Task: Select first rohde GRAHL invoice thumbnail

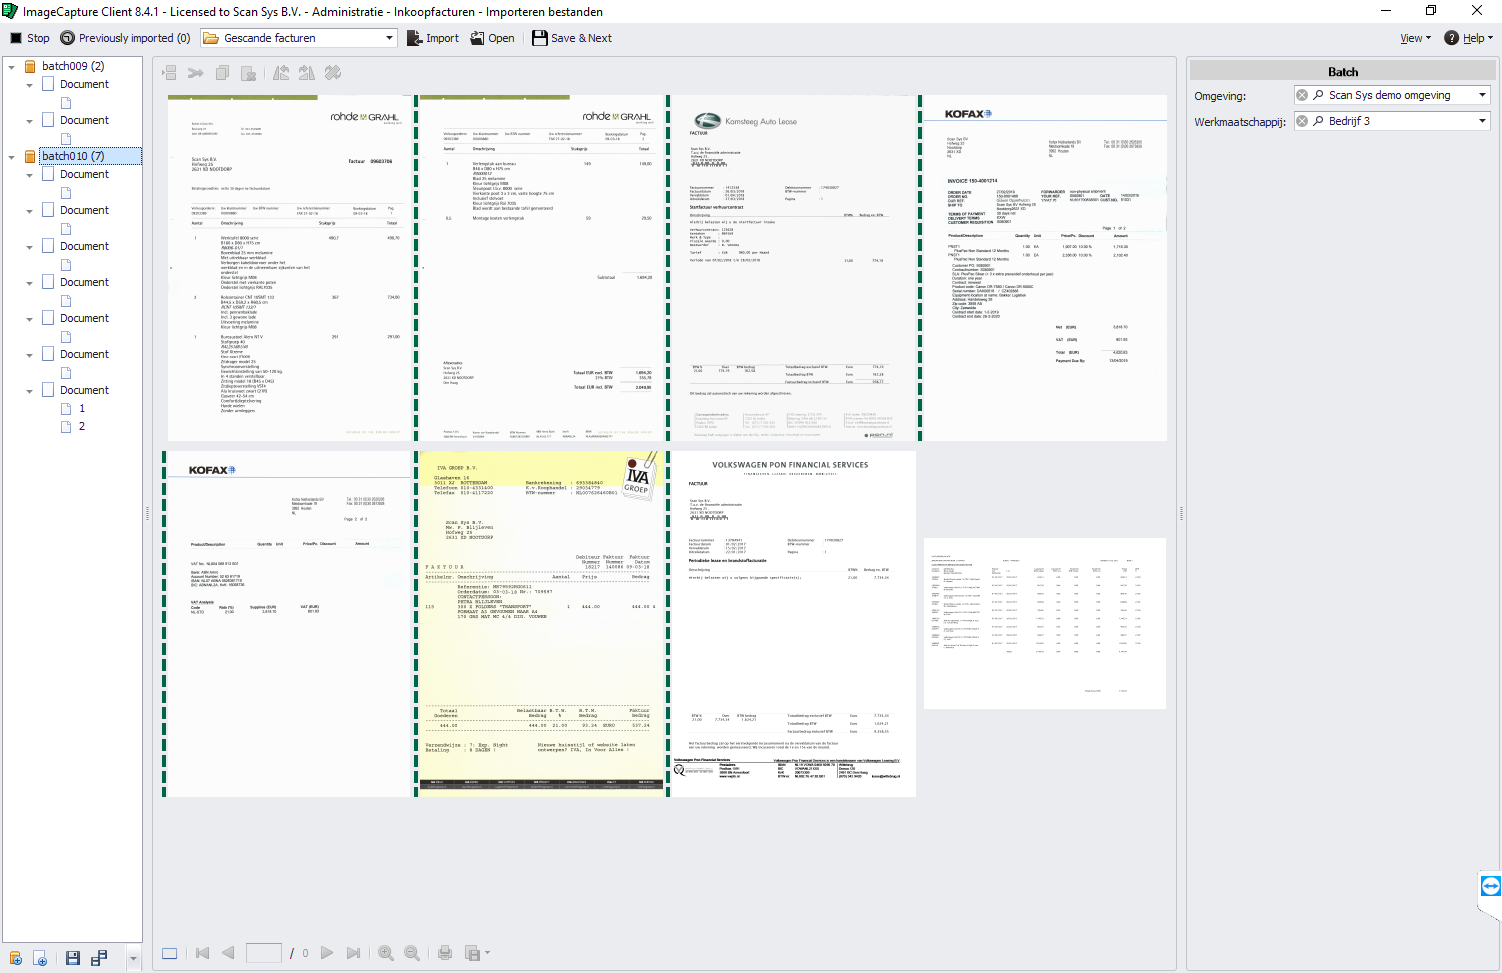Action: tap(290, 268)
